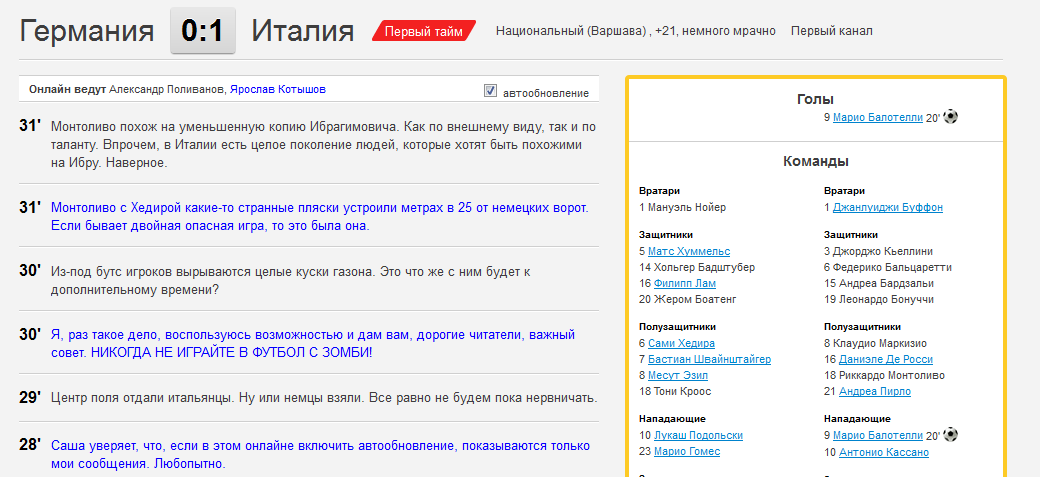Click the comment about куски газона
The width and height of the screenshot is (1040, 477).
(x=290, y=281)
